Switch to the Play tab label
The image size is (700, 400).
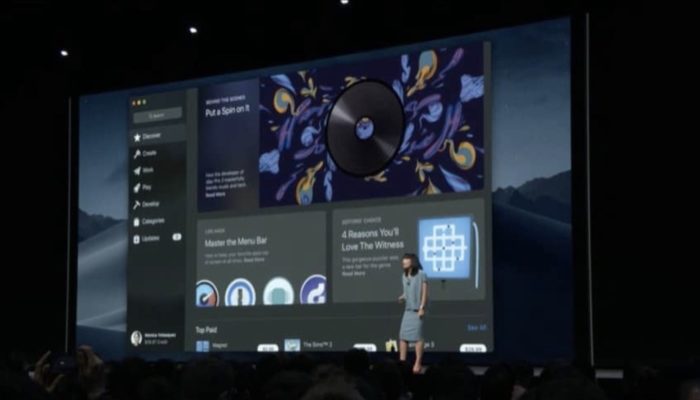[147, 187]
